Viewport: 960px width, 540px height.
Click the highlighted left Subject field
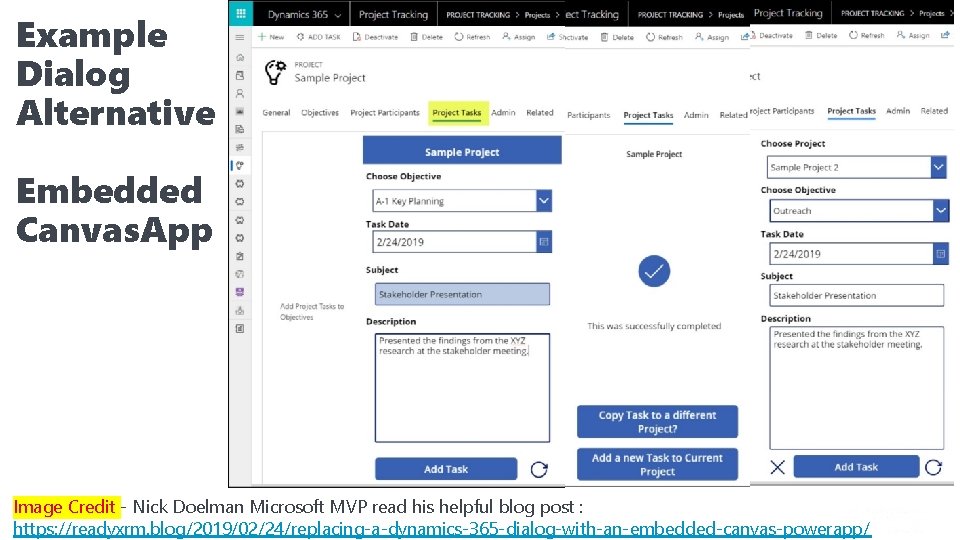click(462, 294)
